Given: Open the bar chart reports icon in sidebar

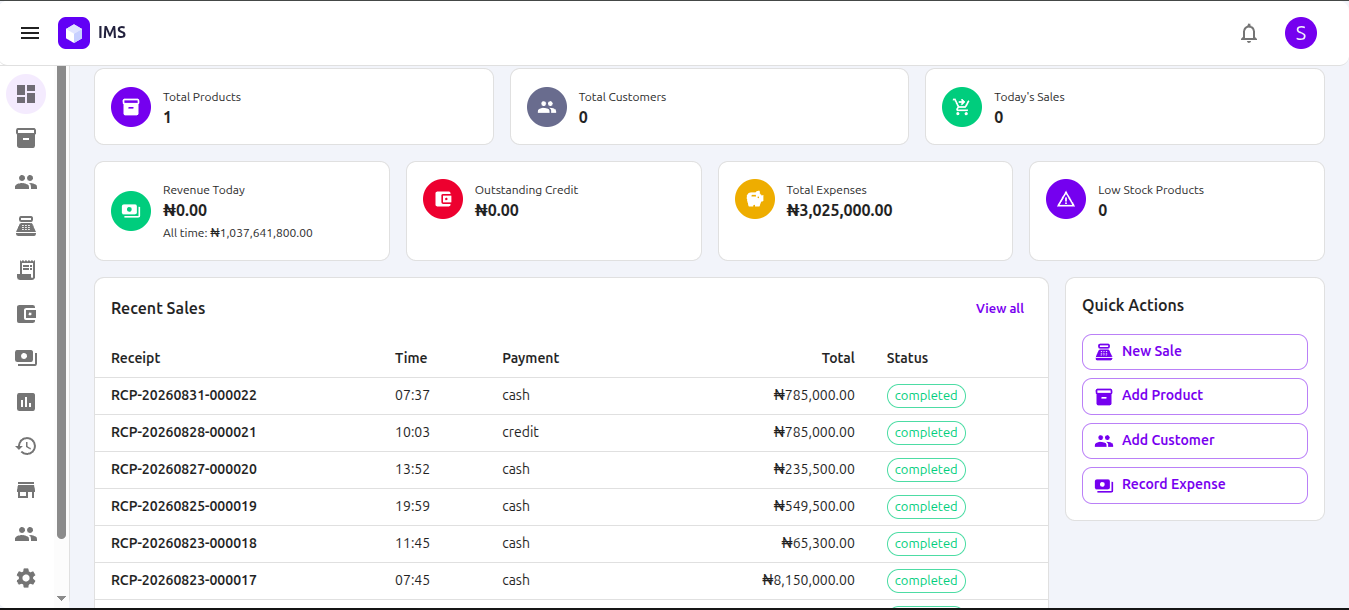Looking at the screenshot, I should pos(26,402).
